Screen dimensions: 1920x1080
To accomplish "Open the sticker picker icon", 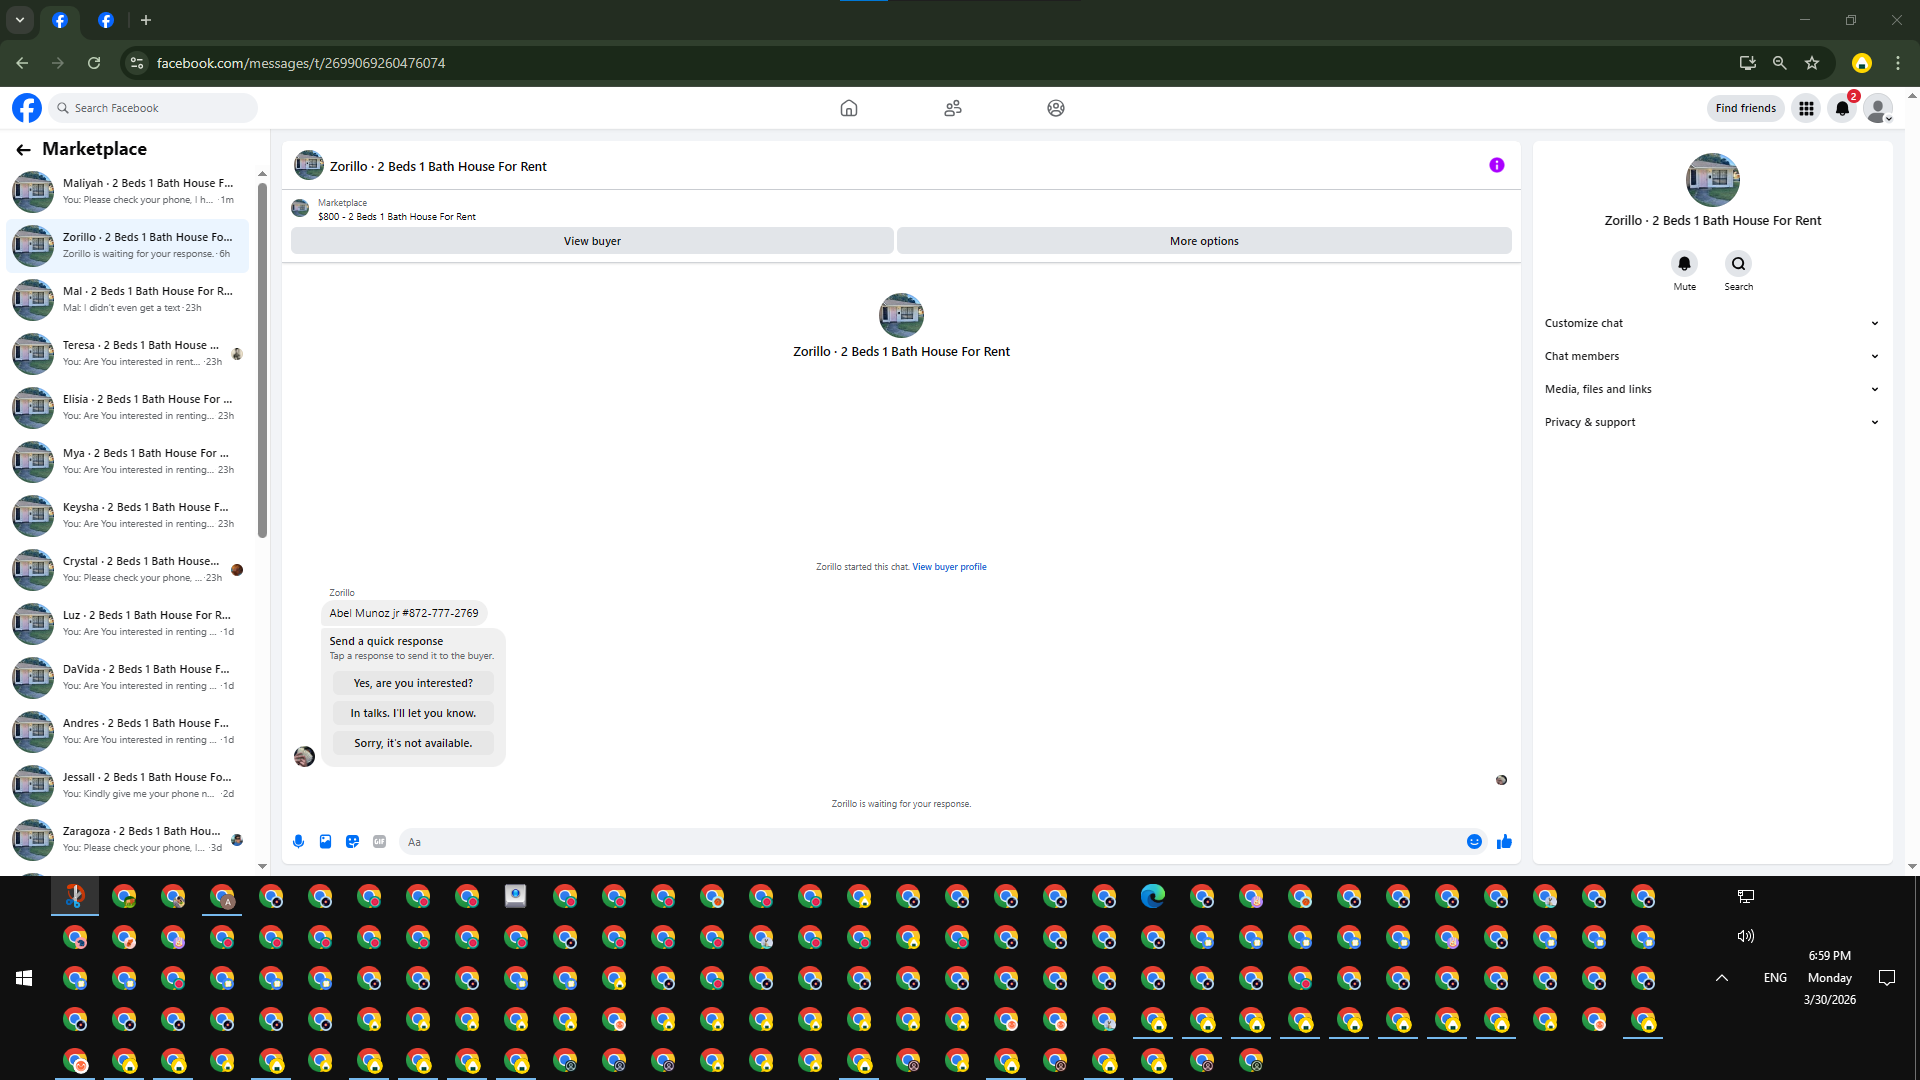I will (352, 842).
